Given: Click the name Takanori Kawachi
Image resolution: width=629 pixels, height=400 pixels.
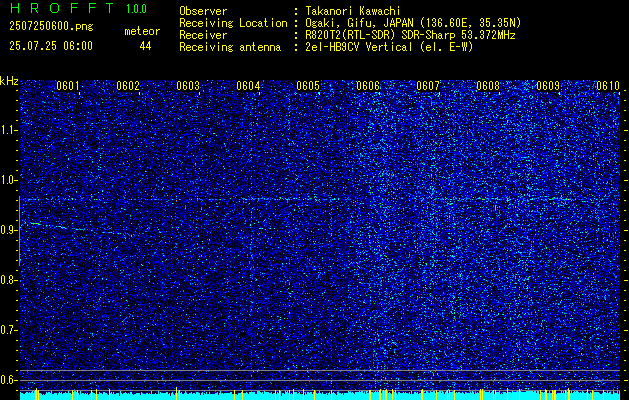Looking at the screenshot, I should point(353,11).
